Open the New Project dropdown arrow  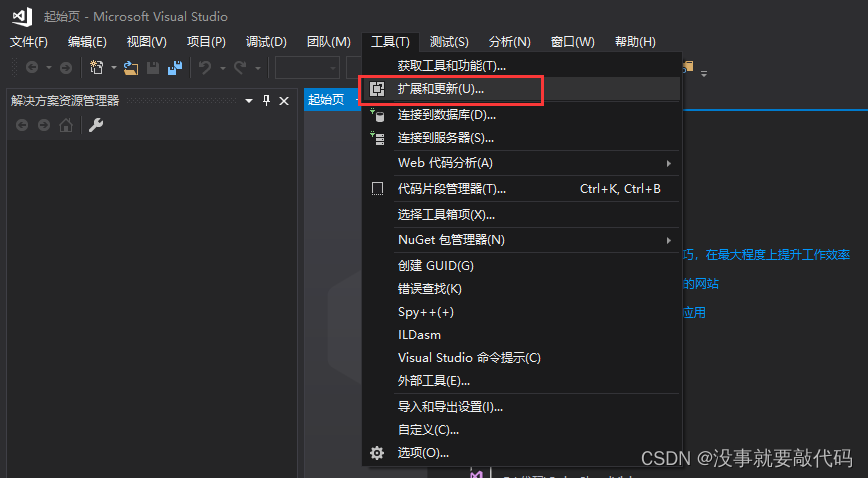(x=113, y=68)
